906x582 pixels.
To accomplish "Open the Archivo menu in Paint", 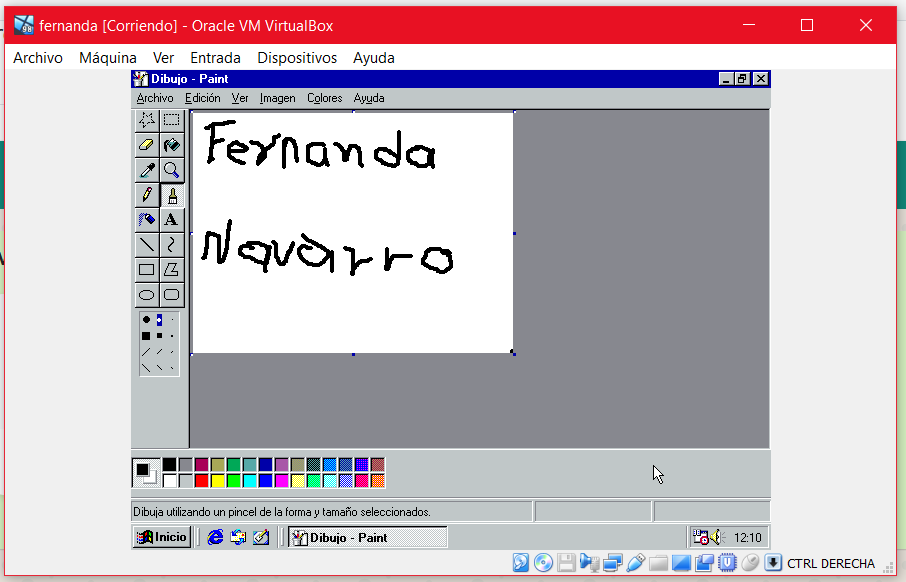I will tap(155, 98).
